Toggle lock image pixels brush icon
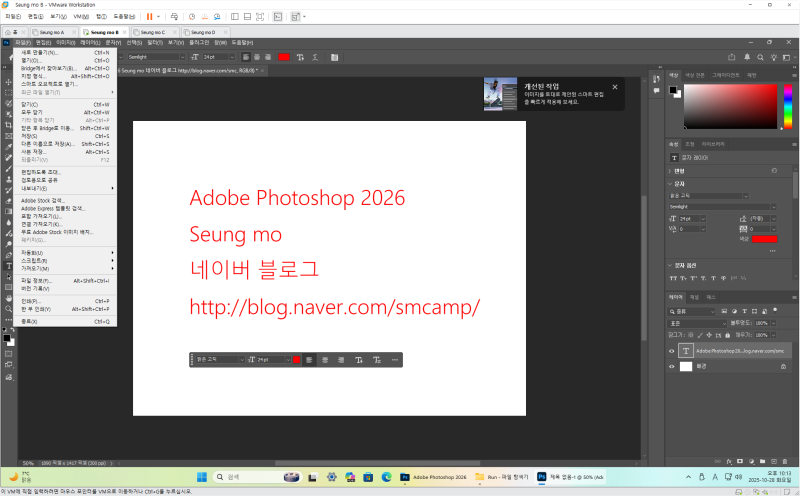 point(700,335)
